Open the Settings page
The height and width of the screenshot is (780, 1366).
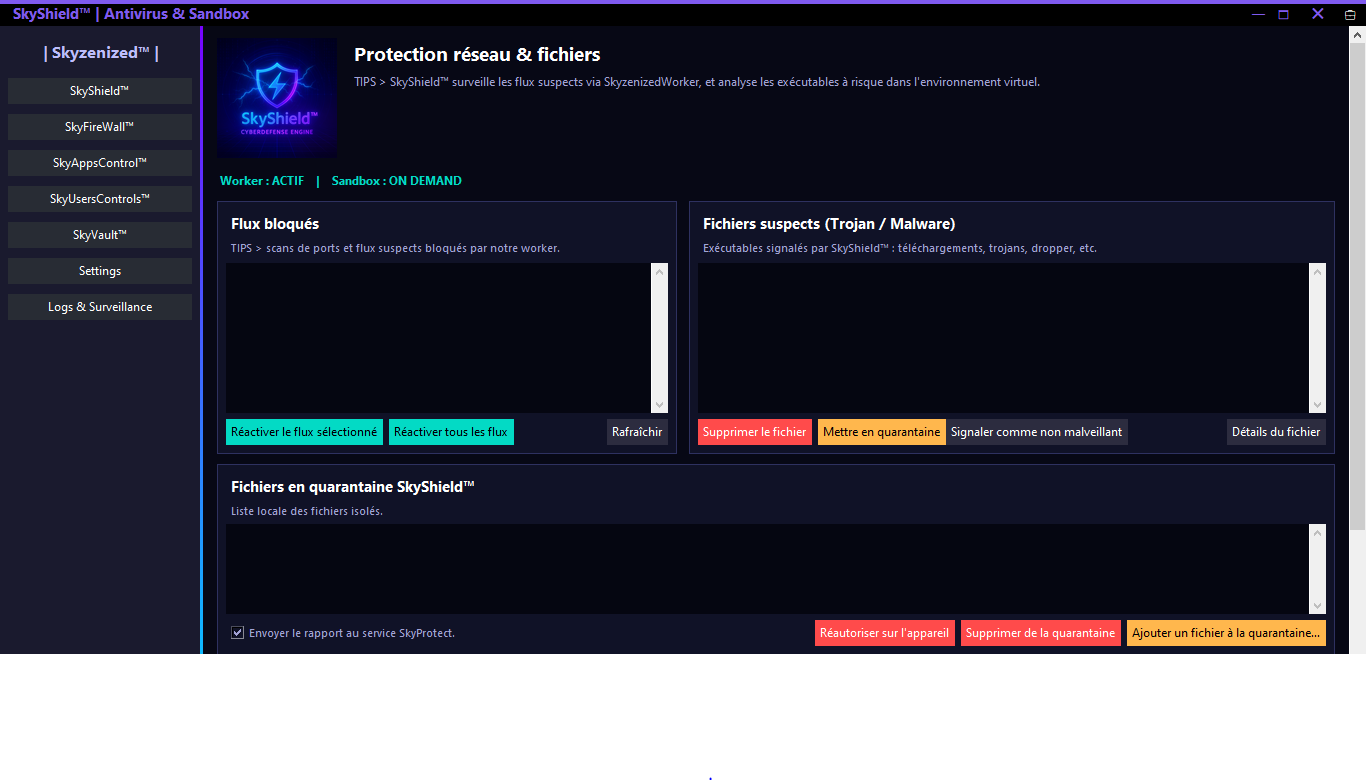click(100, 271)
